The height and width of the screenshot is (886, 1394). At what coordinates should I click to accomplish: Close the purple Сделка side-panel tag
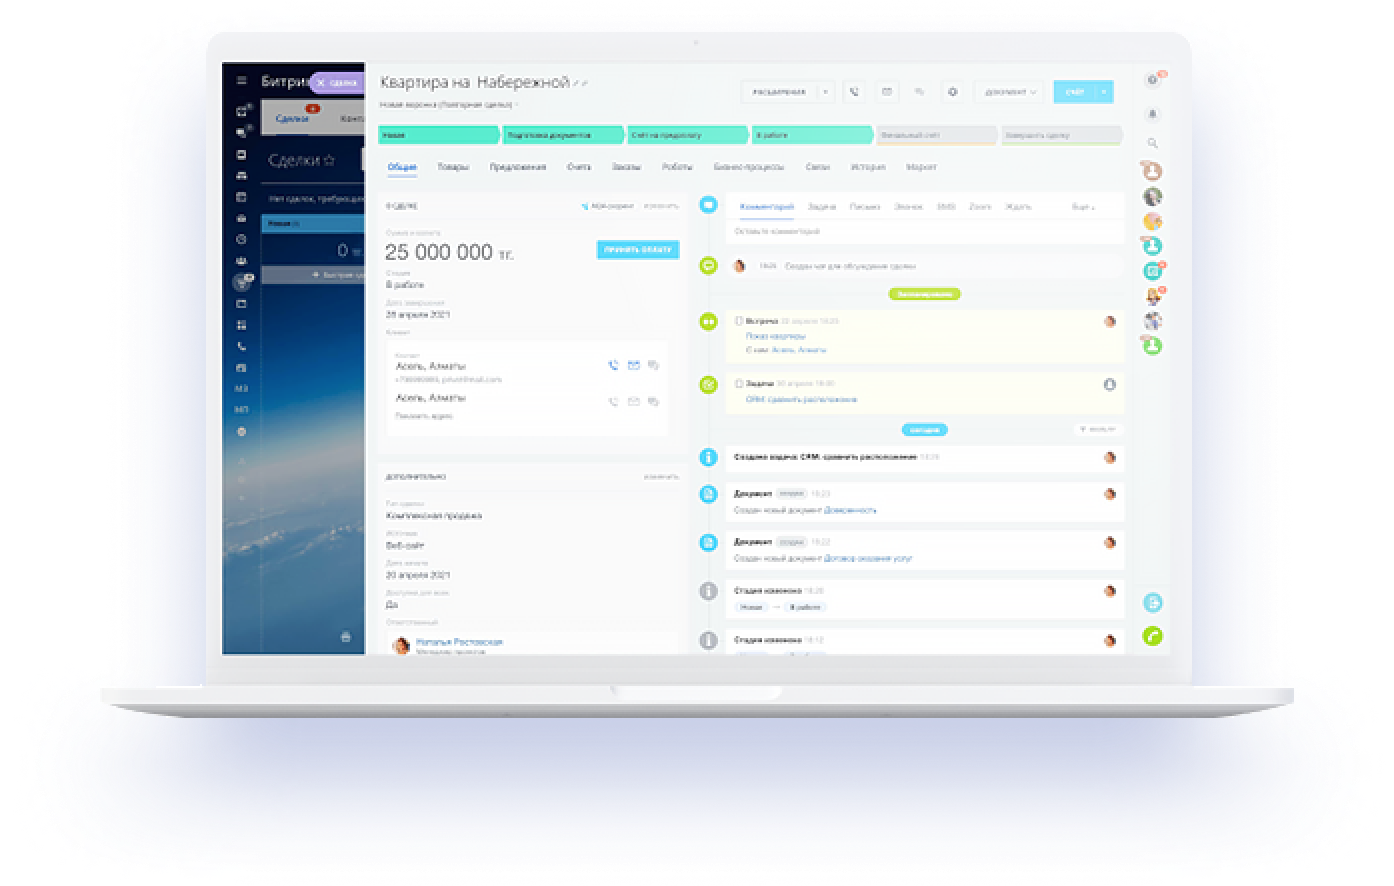point(321,83)
